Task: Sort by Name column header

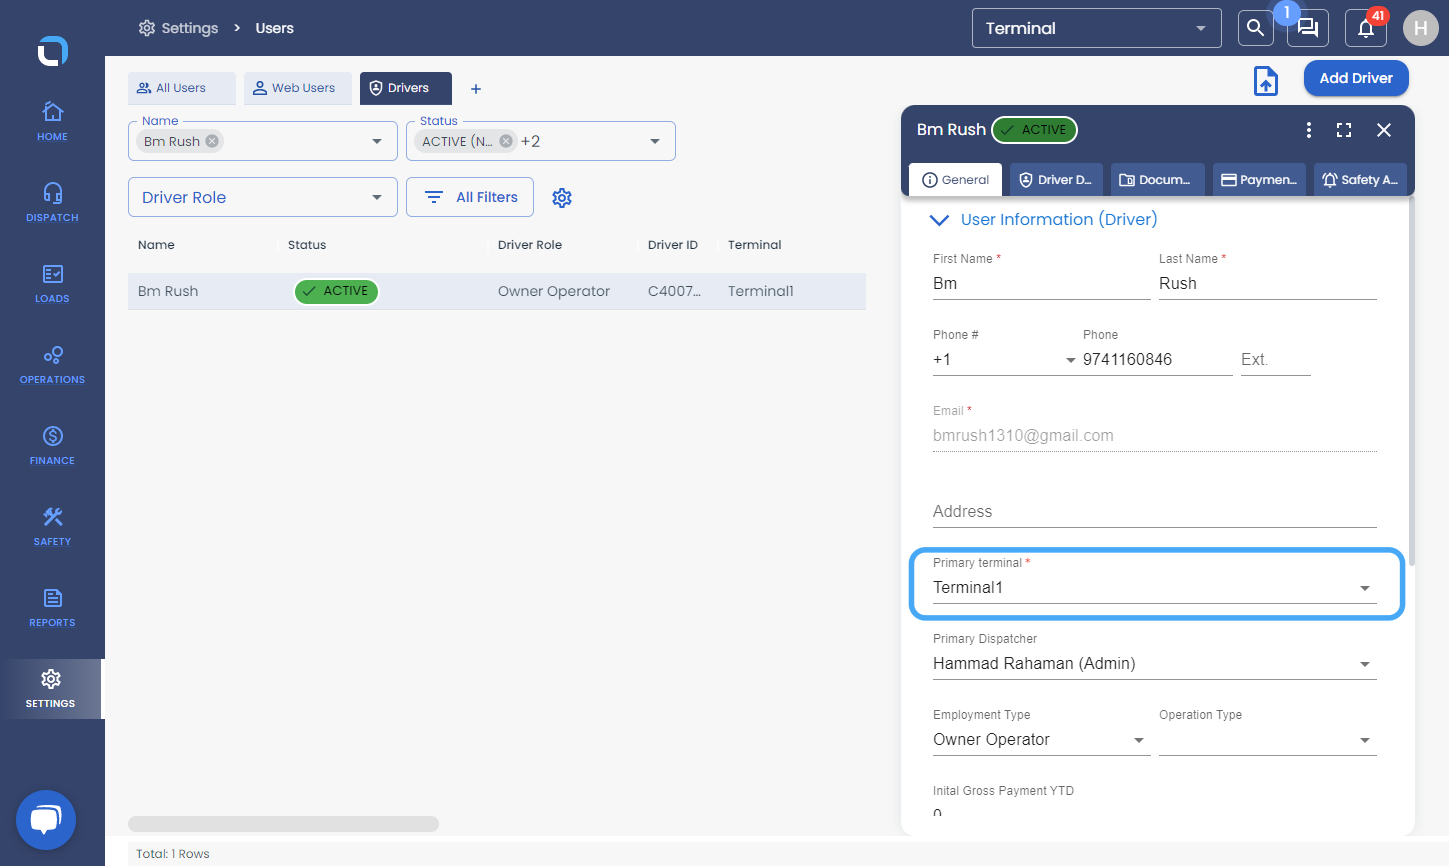Action: point(156,245)
